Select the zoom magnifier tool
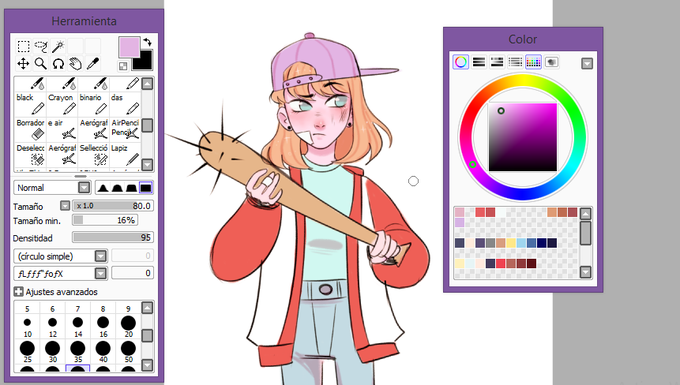The width and height of the screenshot is (680, 385). 41,64
